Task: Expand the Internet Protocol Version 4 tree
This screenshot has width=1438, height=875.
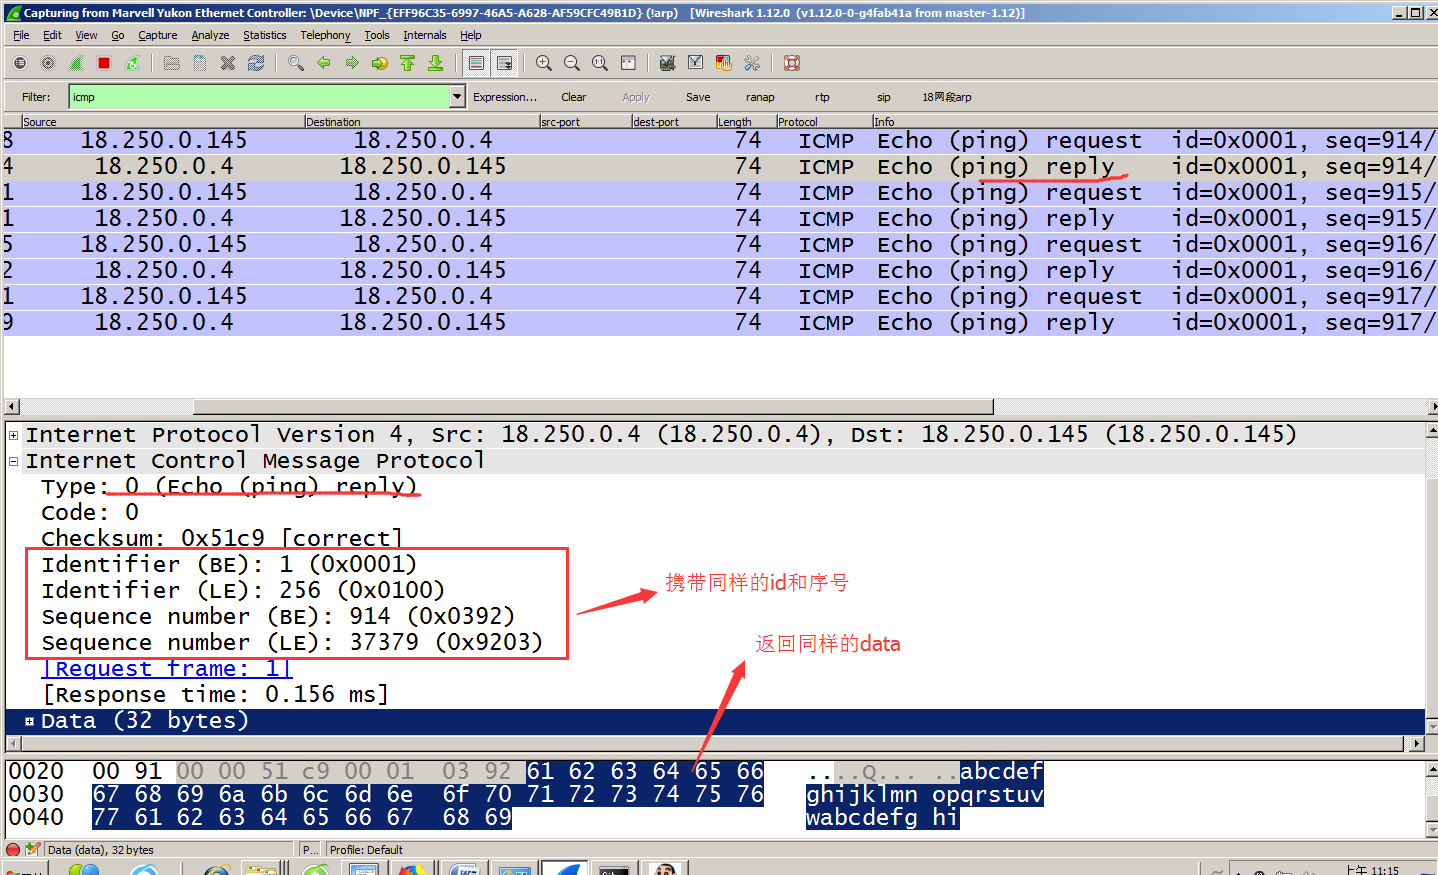Action: (13, 435)
